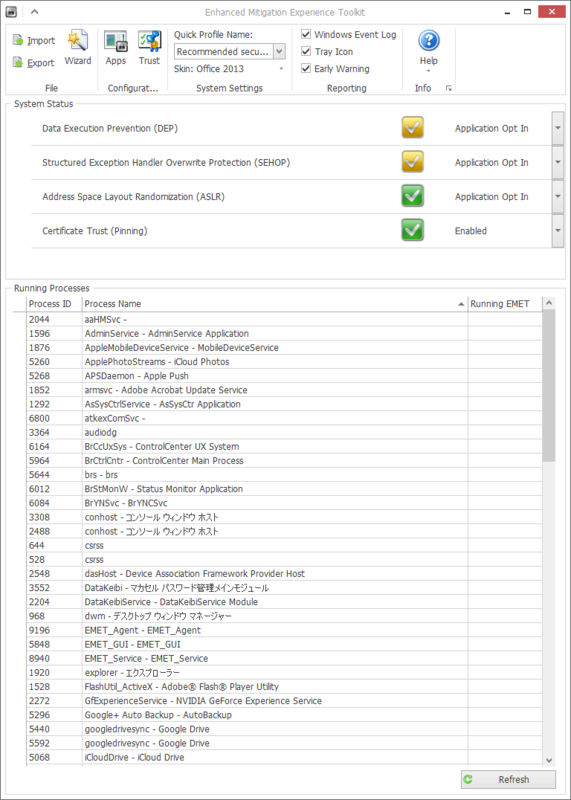This screenshot has width=571, height=800.
Task: Click the Import icon
Action: (x=18, y=41)
